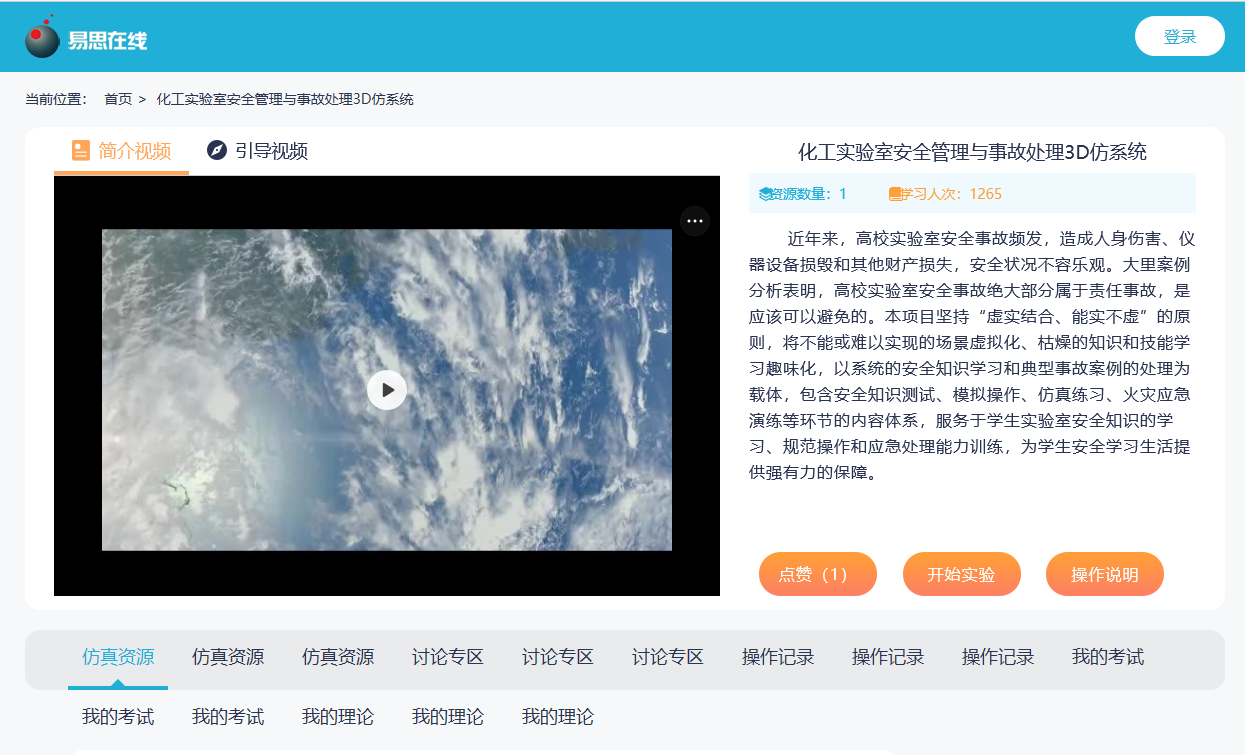The image size is (1245, 755).
Task: Like the course with 点赞（1）
Action: click(818, 574)
